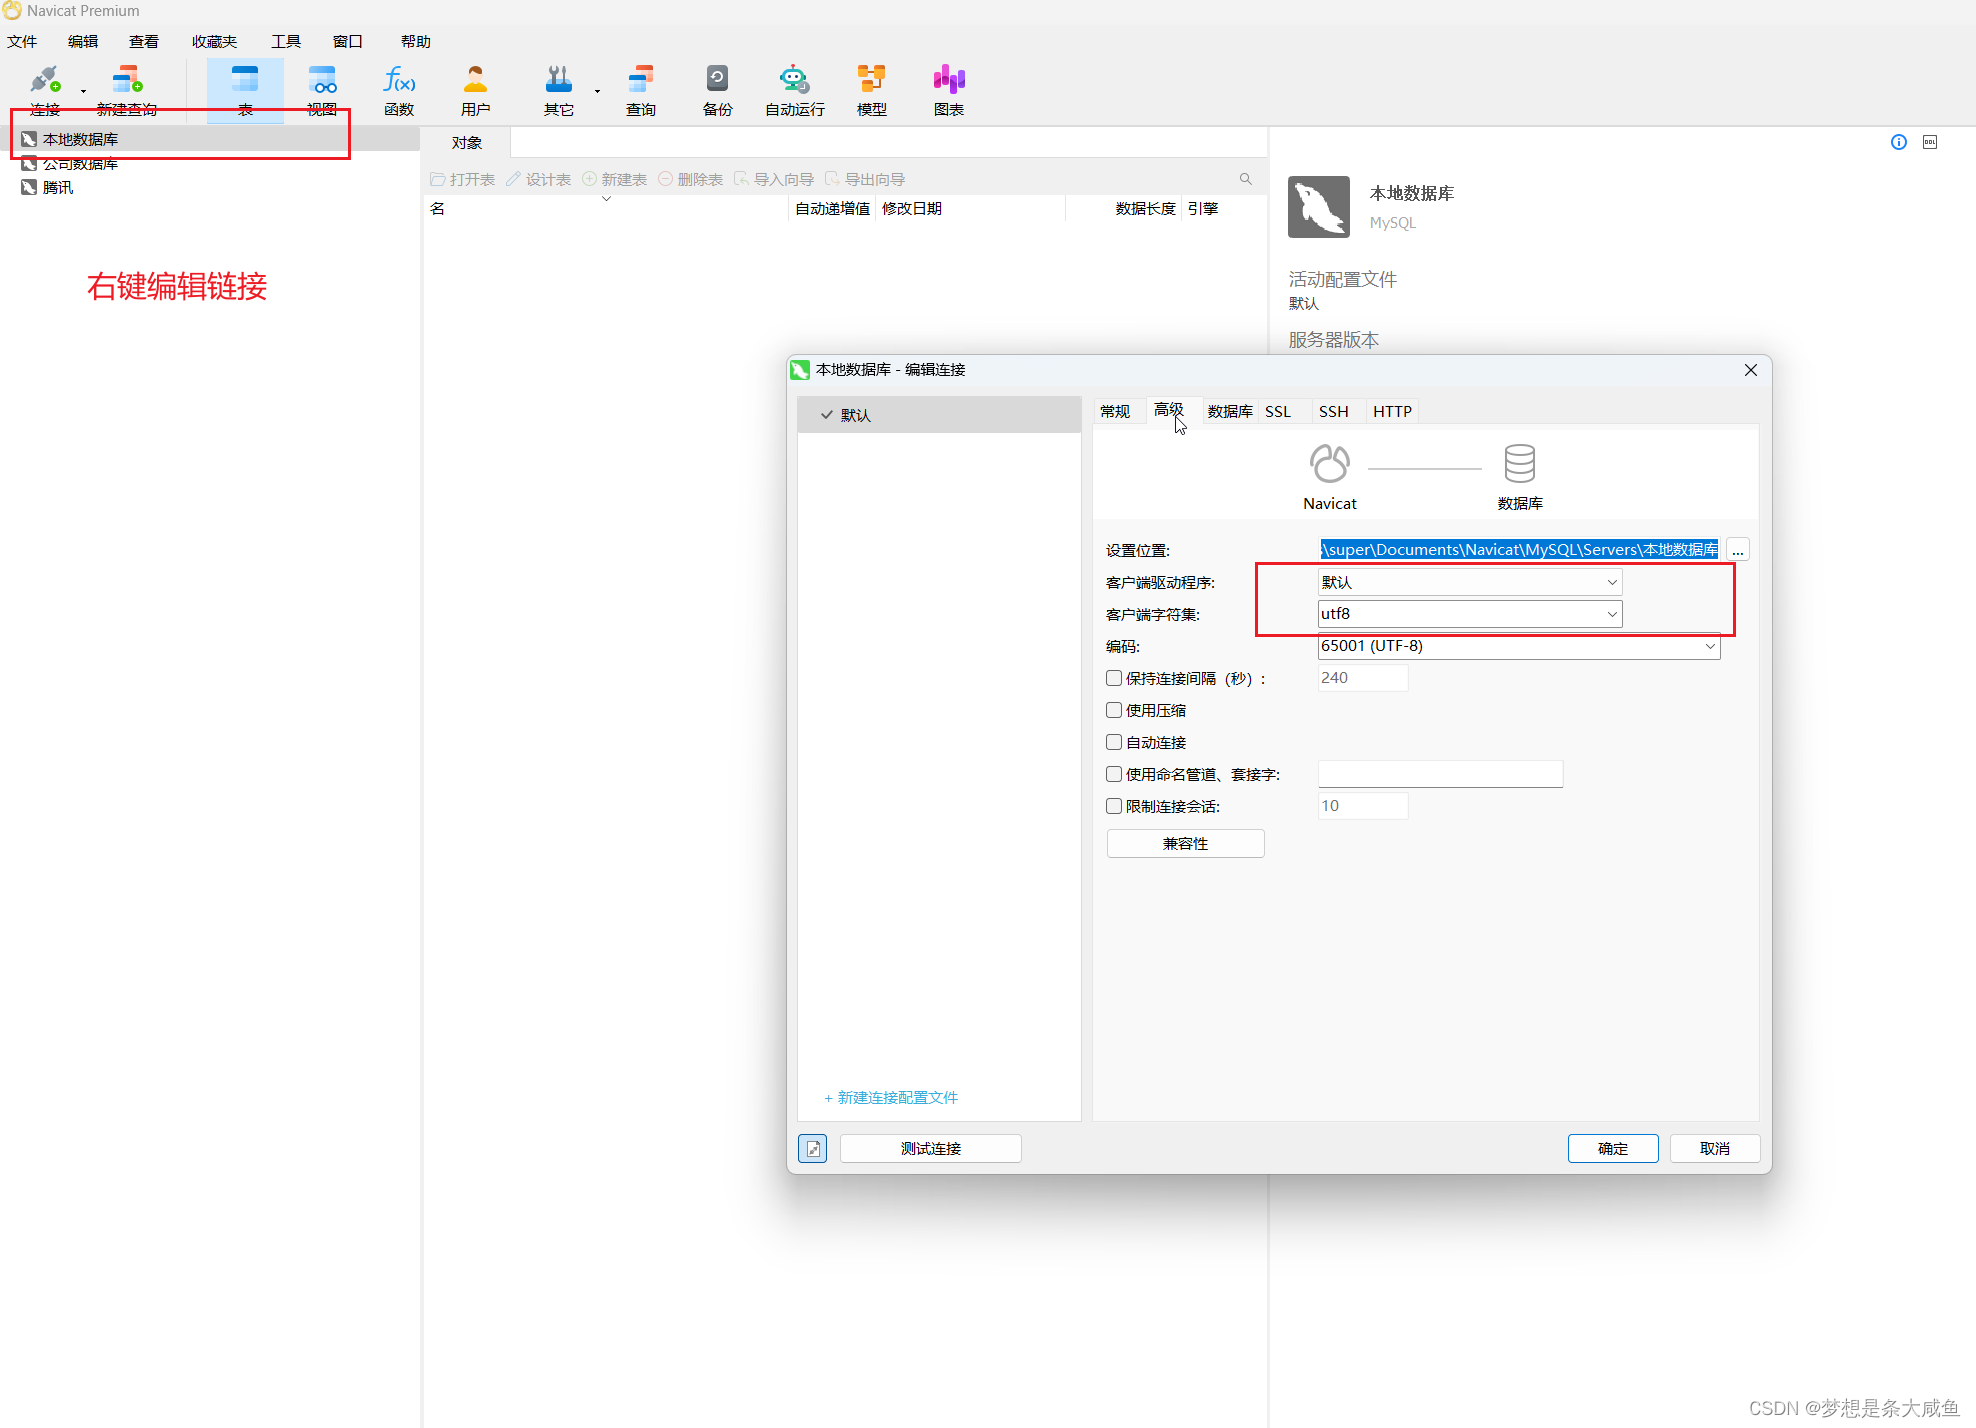Select 客户端驱动程序 dropdown option
This screenshot has height=1428, width=1976.
(1465, 580)
